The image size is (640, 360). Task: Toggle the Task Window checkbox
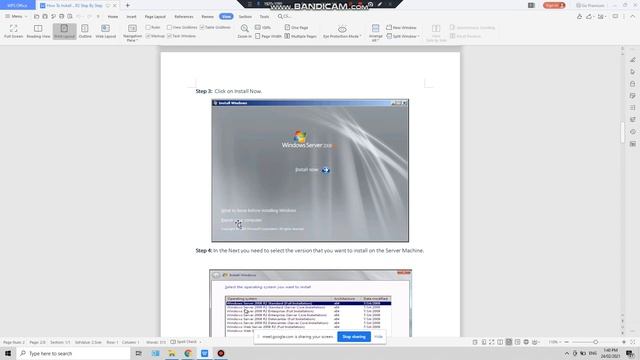tap(182, 36)
